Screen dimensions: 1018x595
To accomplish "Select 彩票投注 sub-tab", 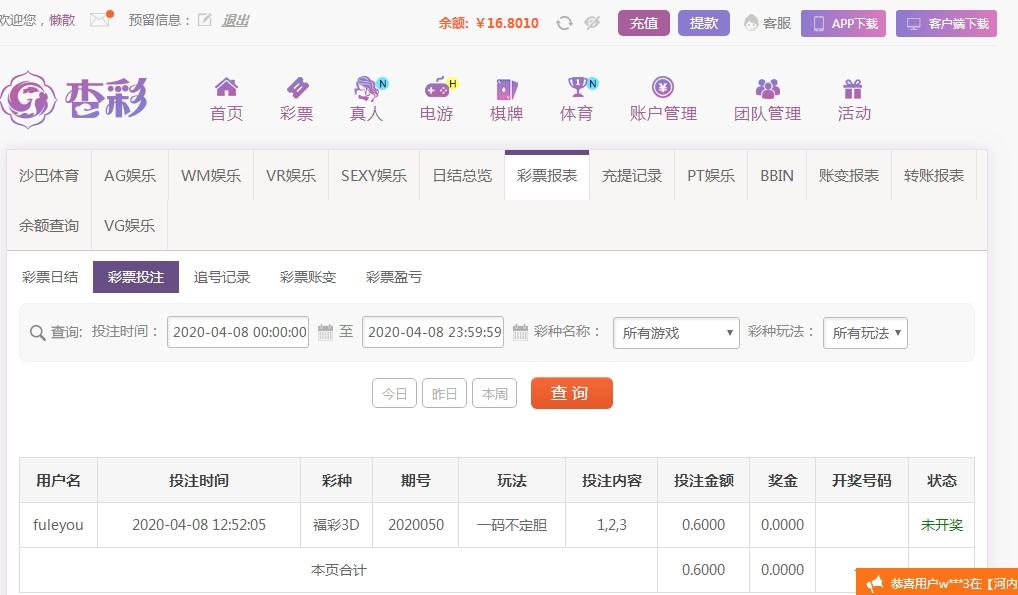I will click(136, 277).
